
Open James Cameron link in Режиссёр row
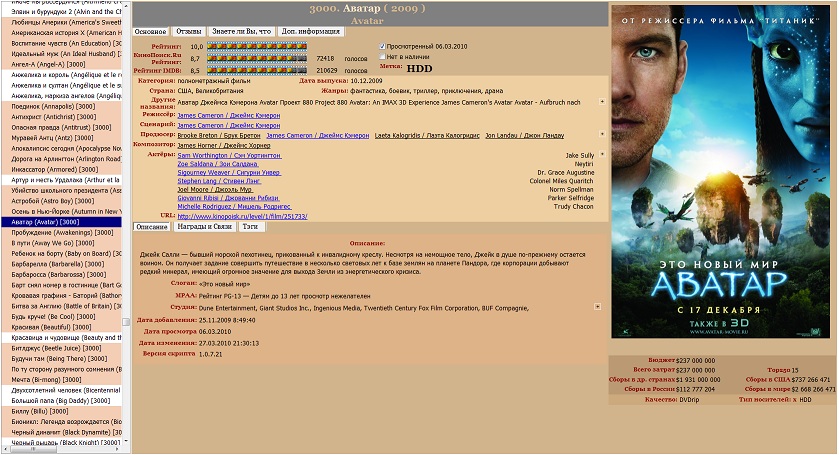point(228,116)
